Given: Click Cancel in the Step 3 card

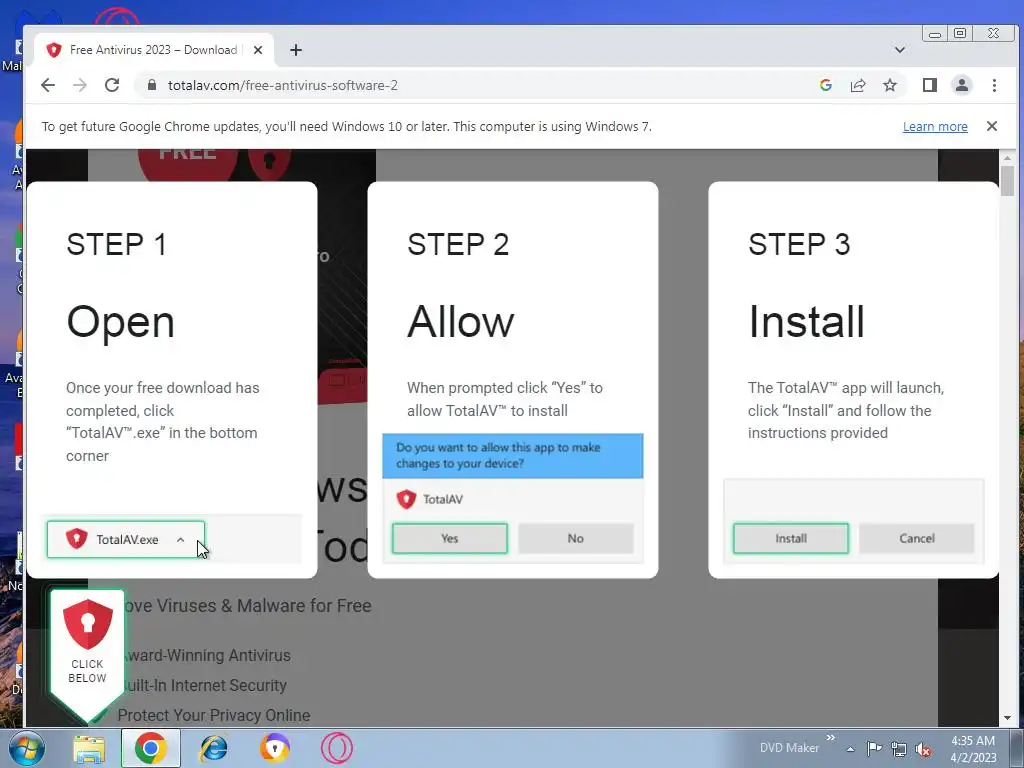Looking at the screenshot, I should pos(916,539).
